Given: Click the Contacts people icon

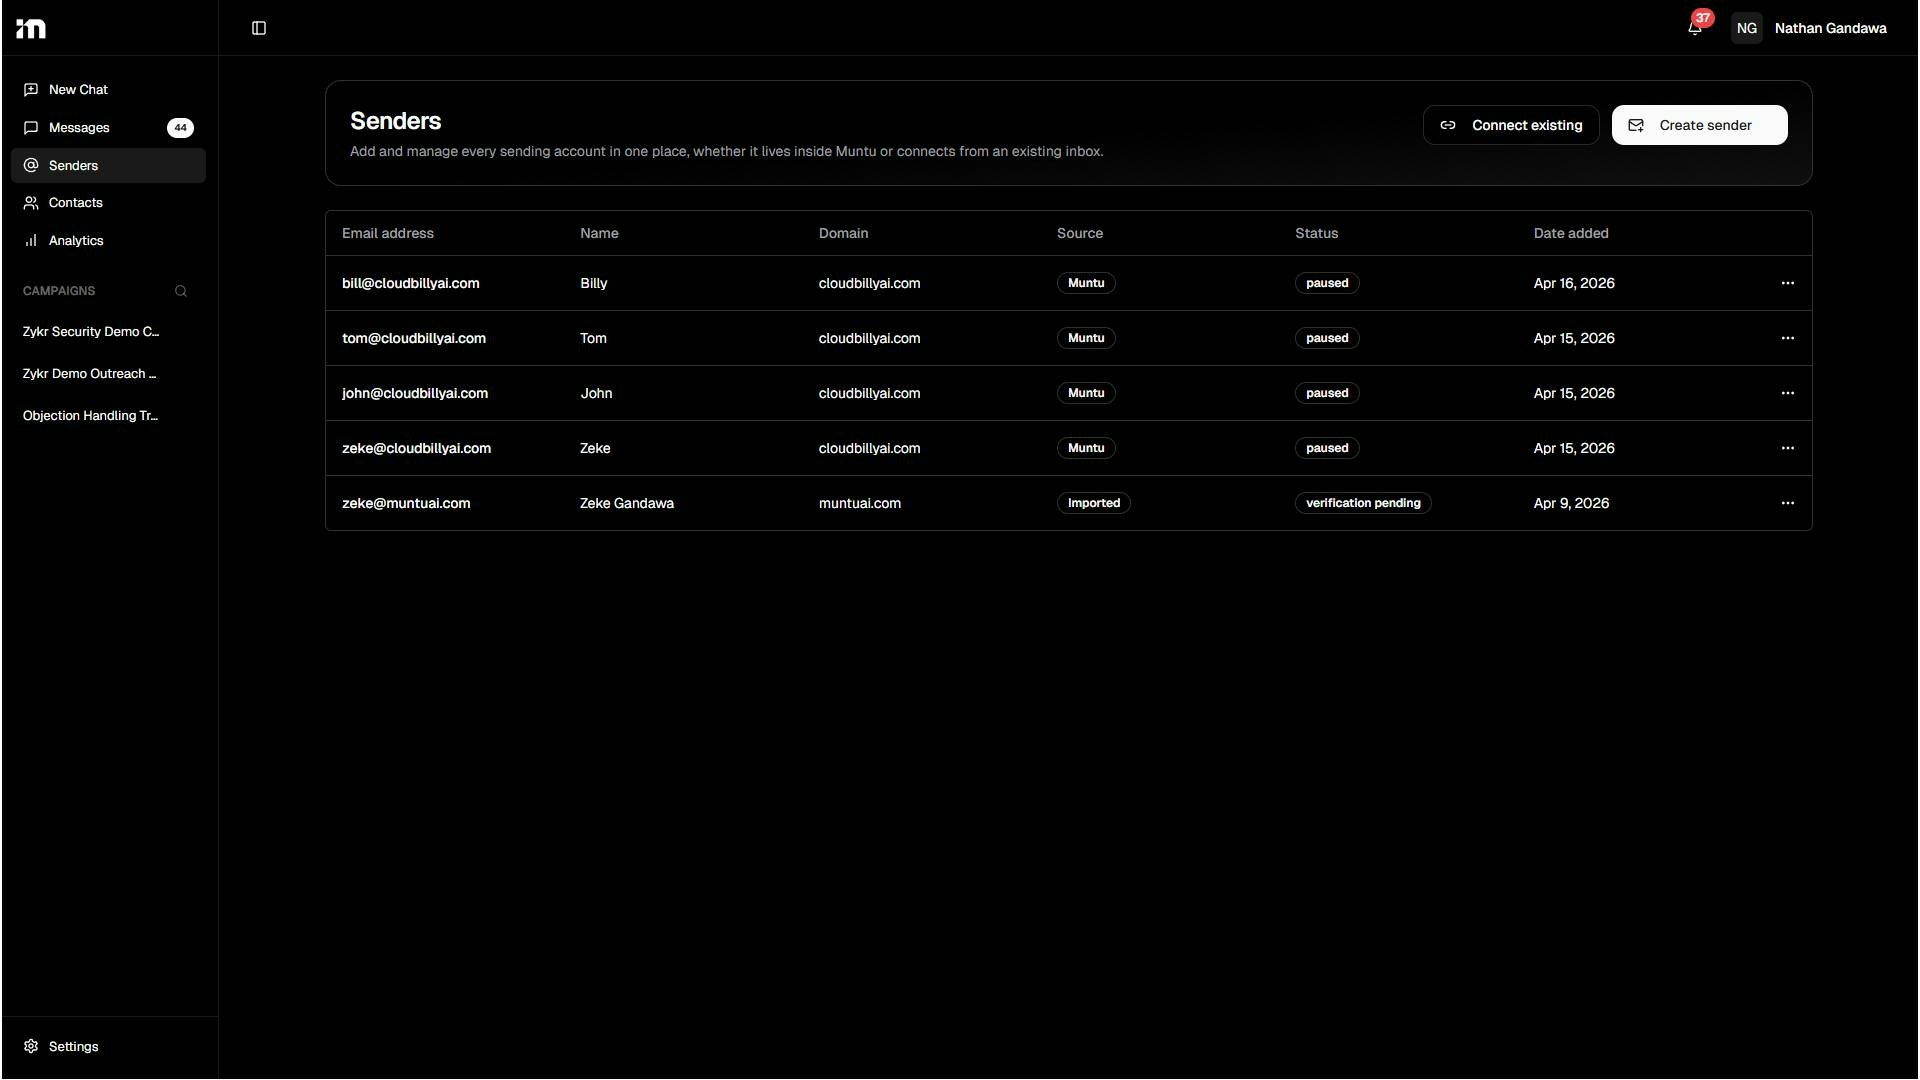Looking at the screenshot, I should point(31,203).
